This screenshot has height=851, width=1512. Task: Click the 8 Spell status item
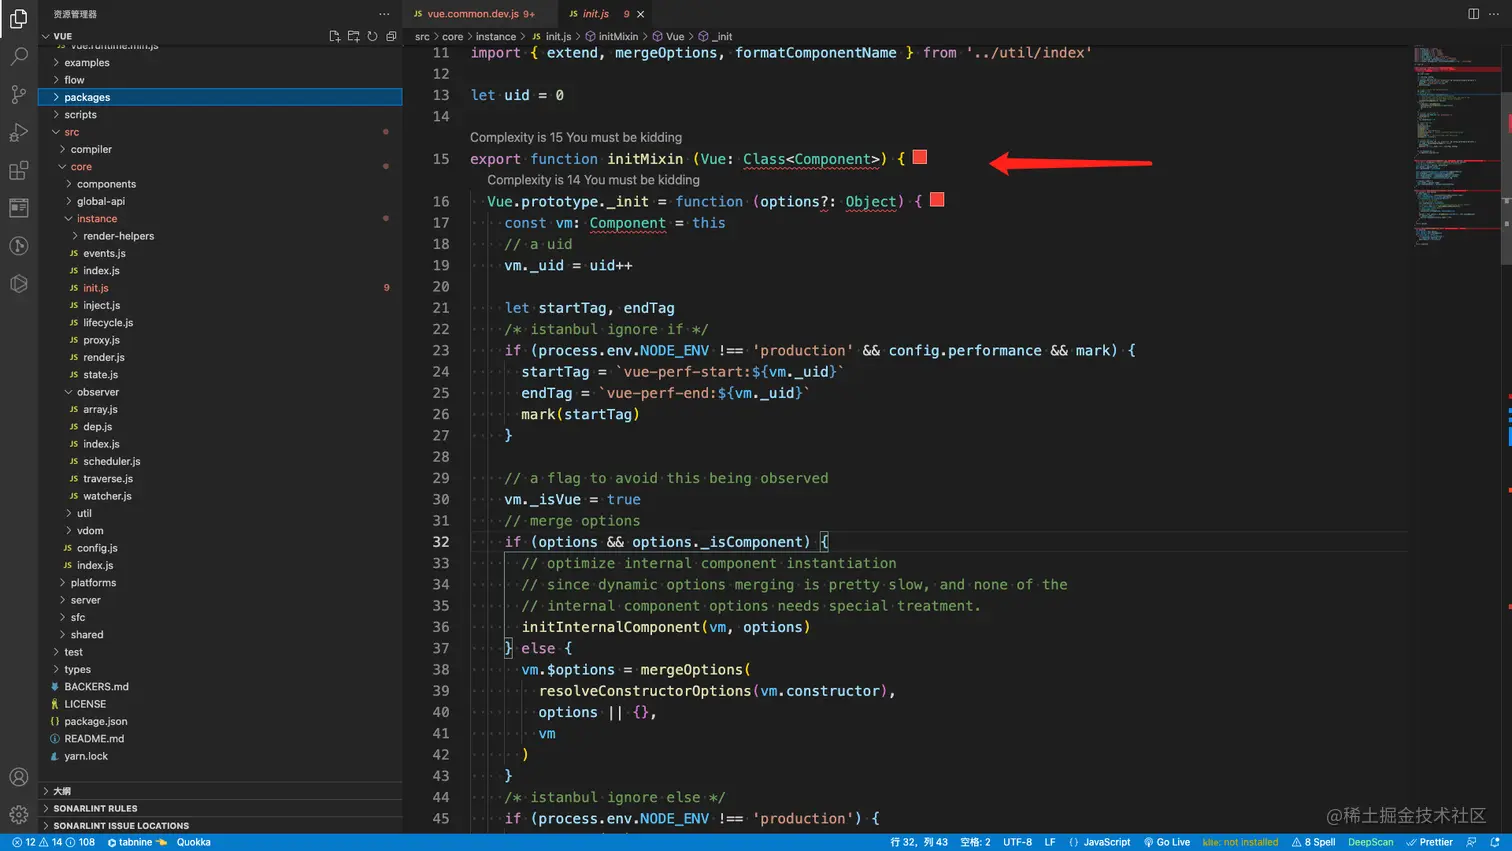pyautogui.click(x=1313, y=842)
